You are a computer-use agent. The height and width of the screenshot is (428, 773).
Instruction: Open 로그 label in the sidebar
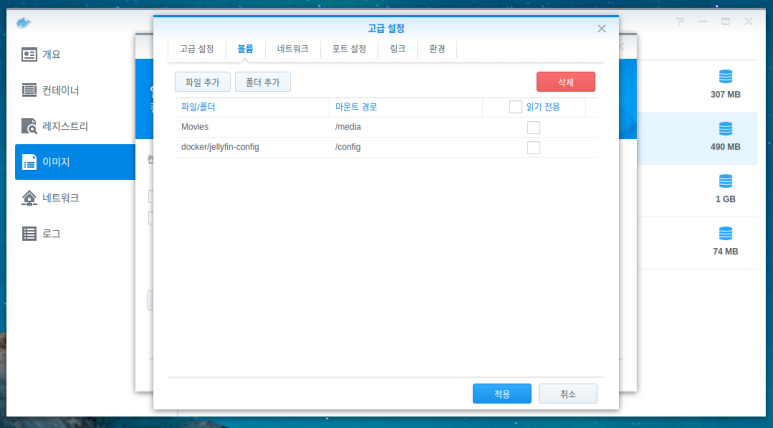click(51, 233)
